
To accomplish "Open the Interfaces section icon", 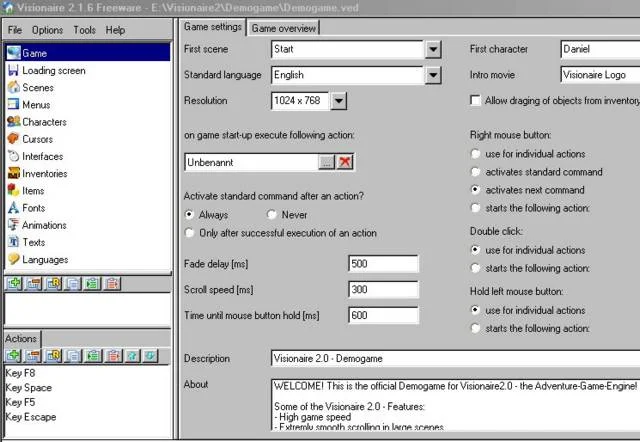I will point(13,156).
